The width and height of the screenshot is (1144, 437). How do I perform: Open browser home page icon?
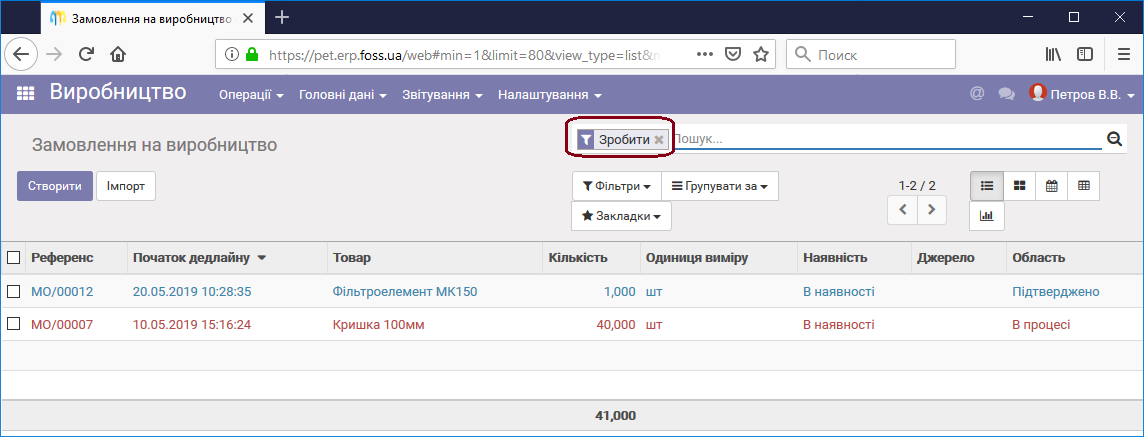coord(118,54)
